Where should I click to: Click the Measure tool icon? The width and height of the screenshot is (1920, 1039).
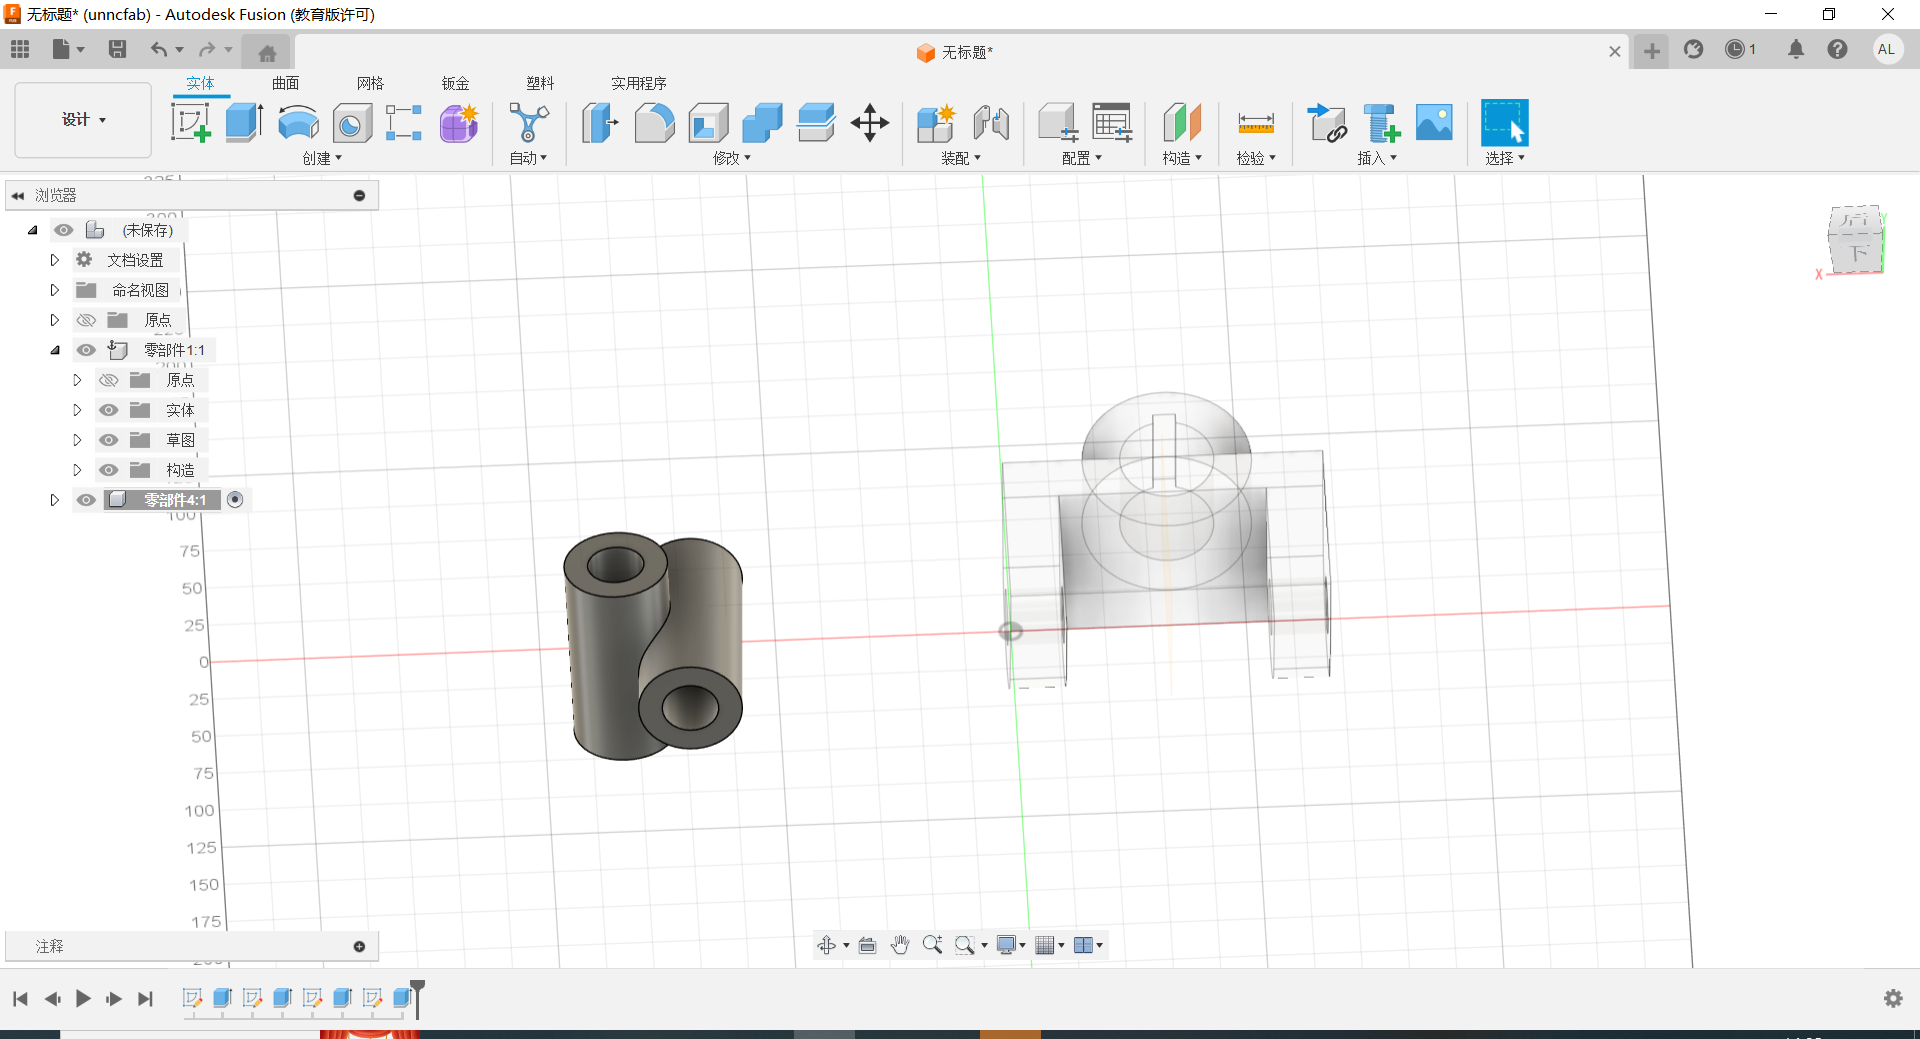click(1255, 123)
